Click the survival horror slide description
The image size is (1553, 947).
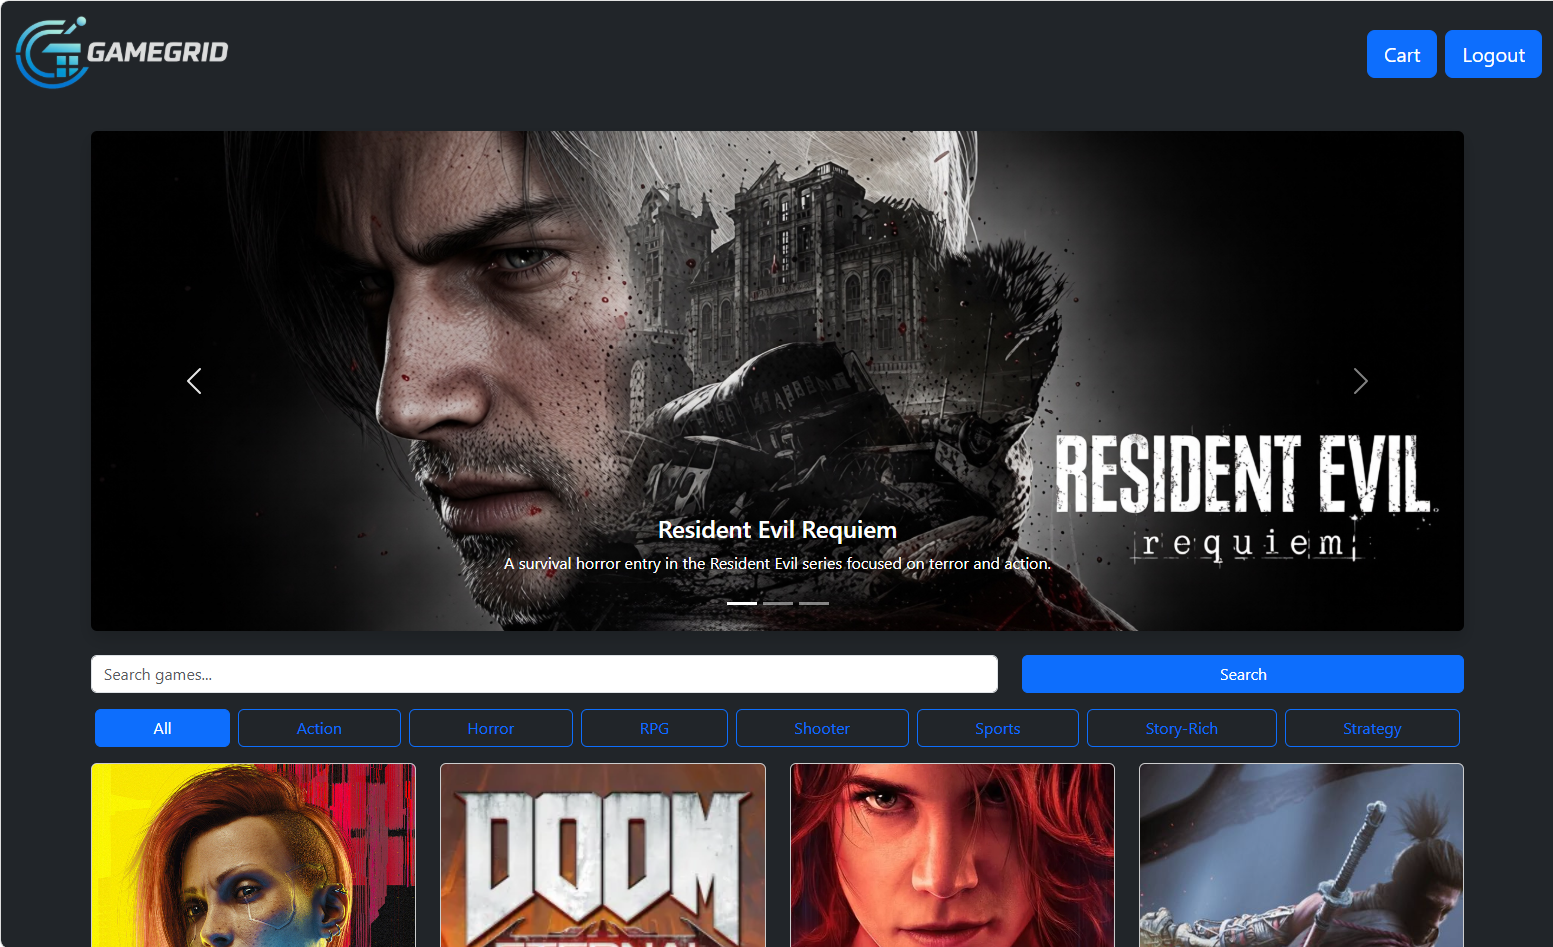[777, 564]
